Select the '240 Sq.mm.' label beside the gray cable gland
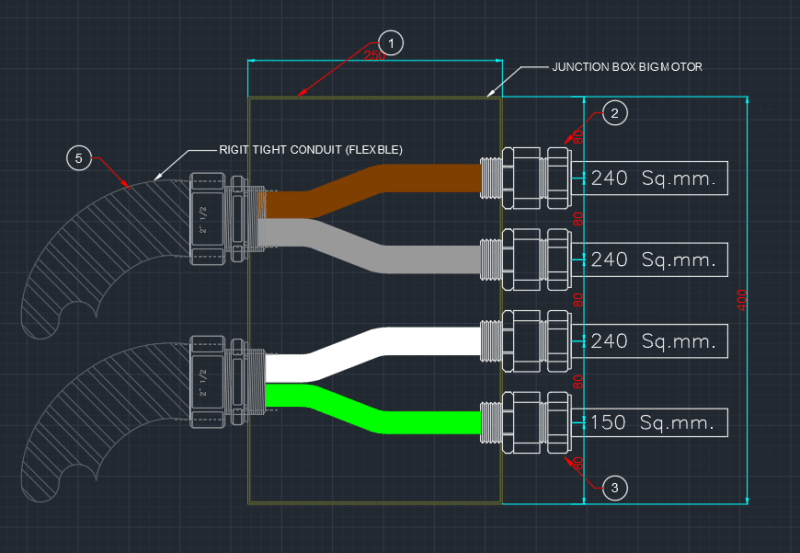800x553 pixels. point(655,260)
